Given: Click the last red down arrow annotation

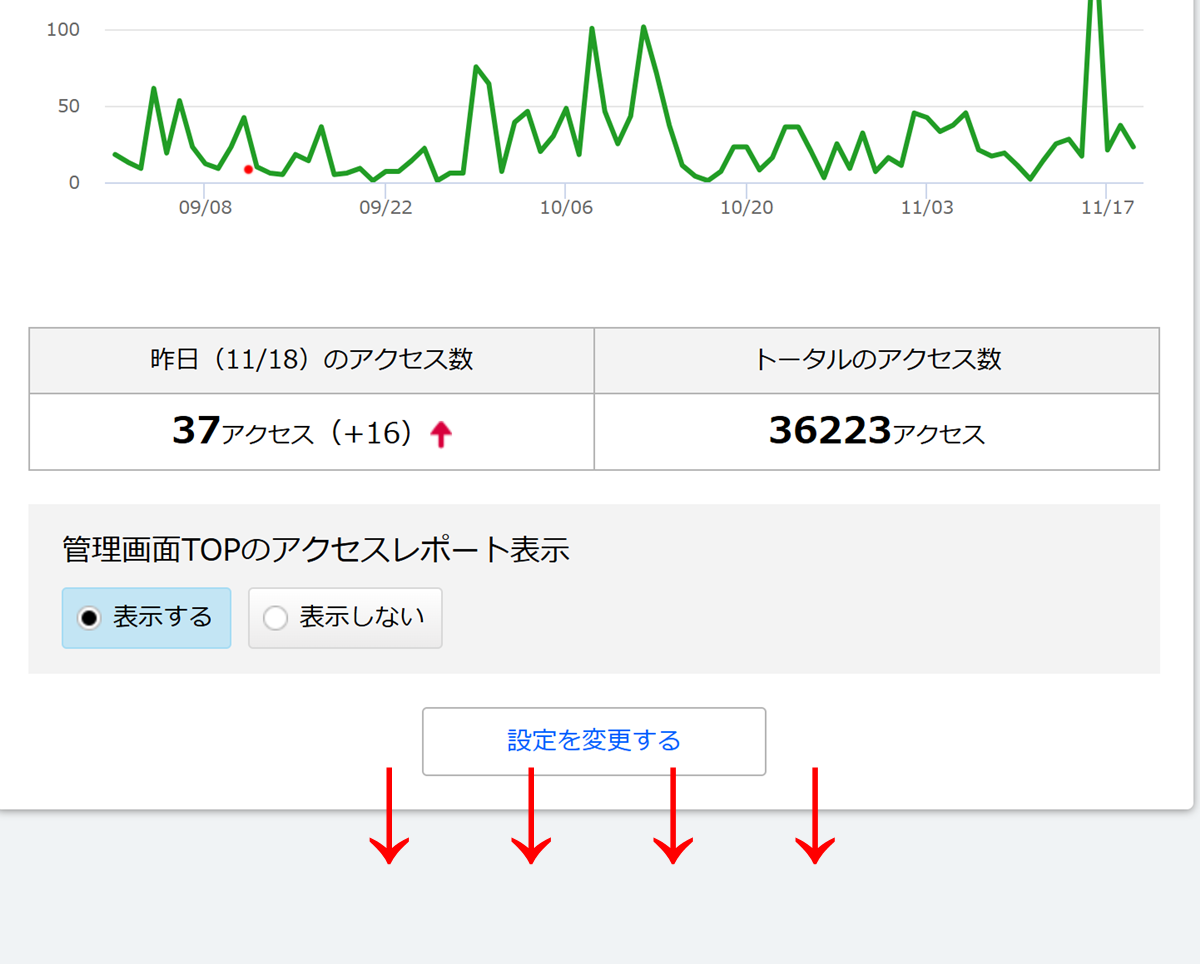Looking at the screenshot, I should point(815,815).
